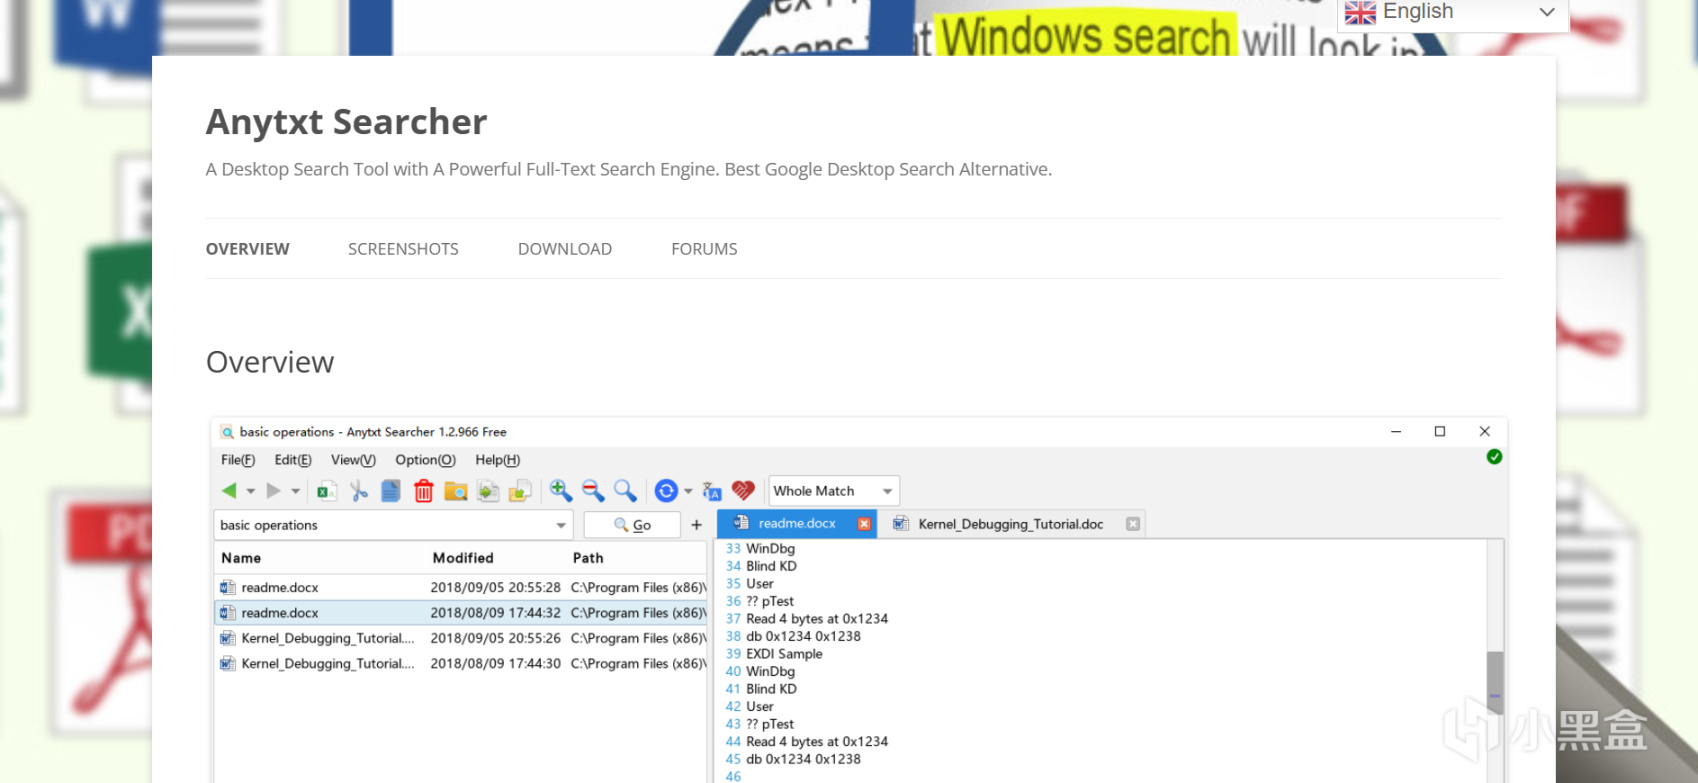
Task: Click the preview pane vertical scrollbar thumb
Action: pos(1495,682)
